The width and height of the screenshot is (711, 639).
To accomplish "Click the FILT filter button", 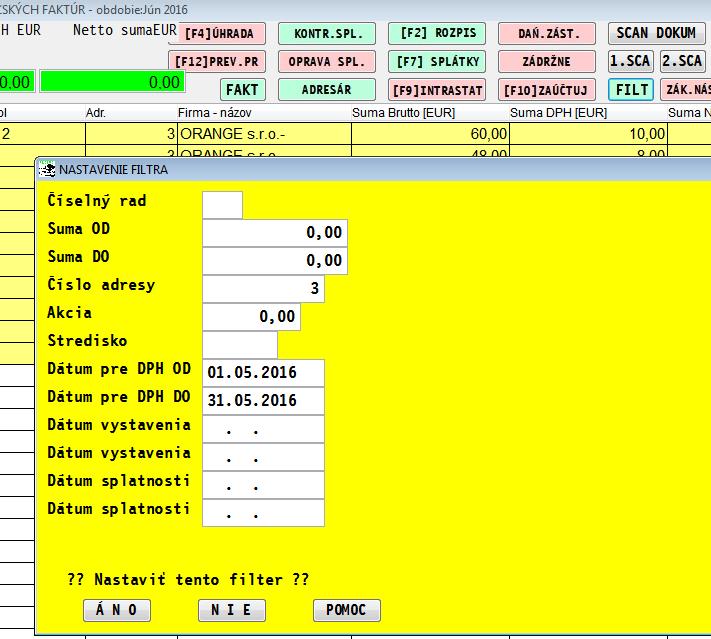I will click(631, 90).
